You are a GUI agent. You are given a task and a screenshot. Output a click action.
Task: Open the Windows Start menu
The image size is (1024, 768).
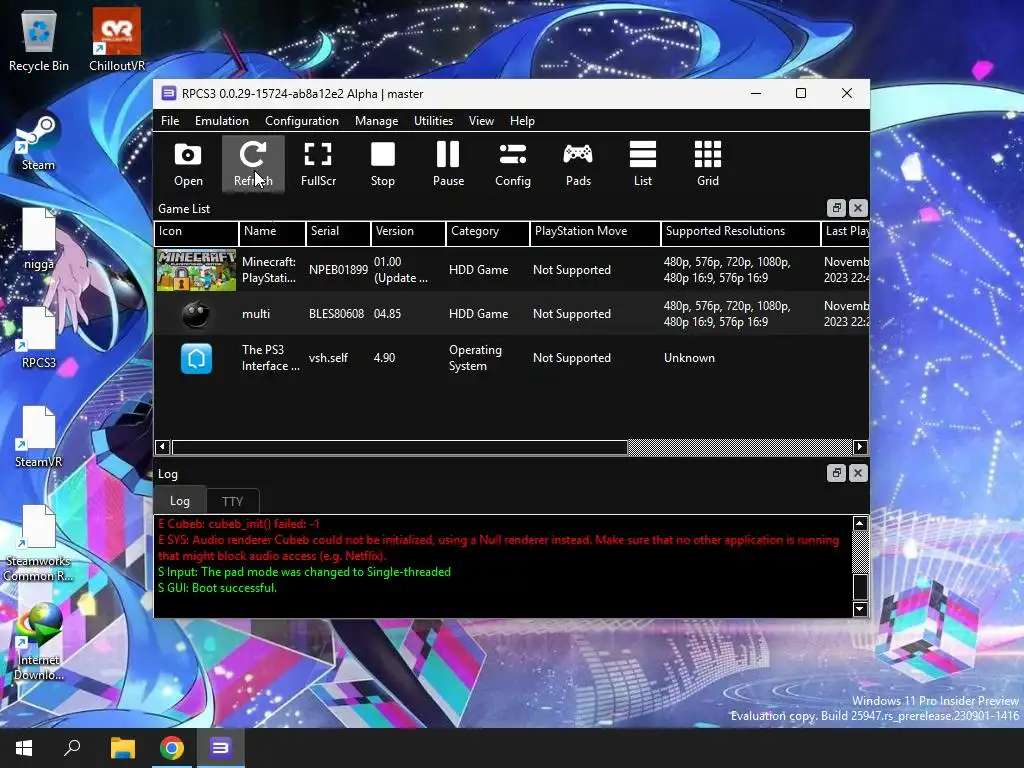tap(24, 748)
